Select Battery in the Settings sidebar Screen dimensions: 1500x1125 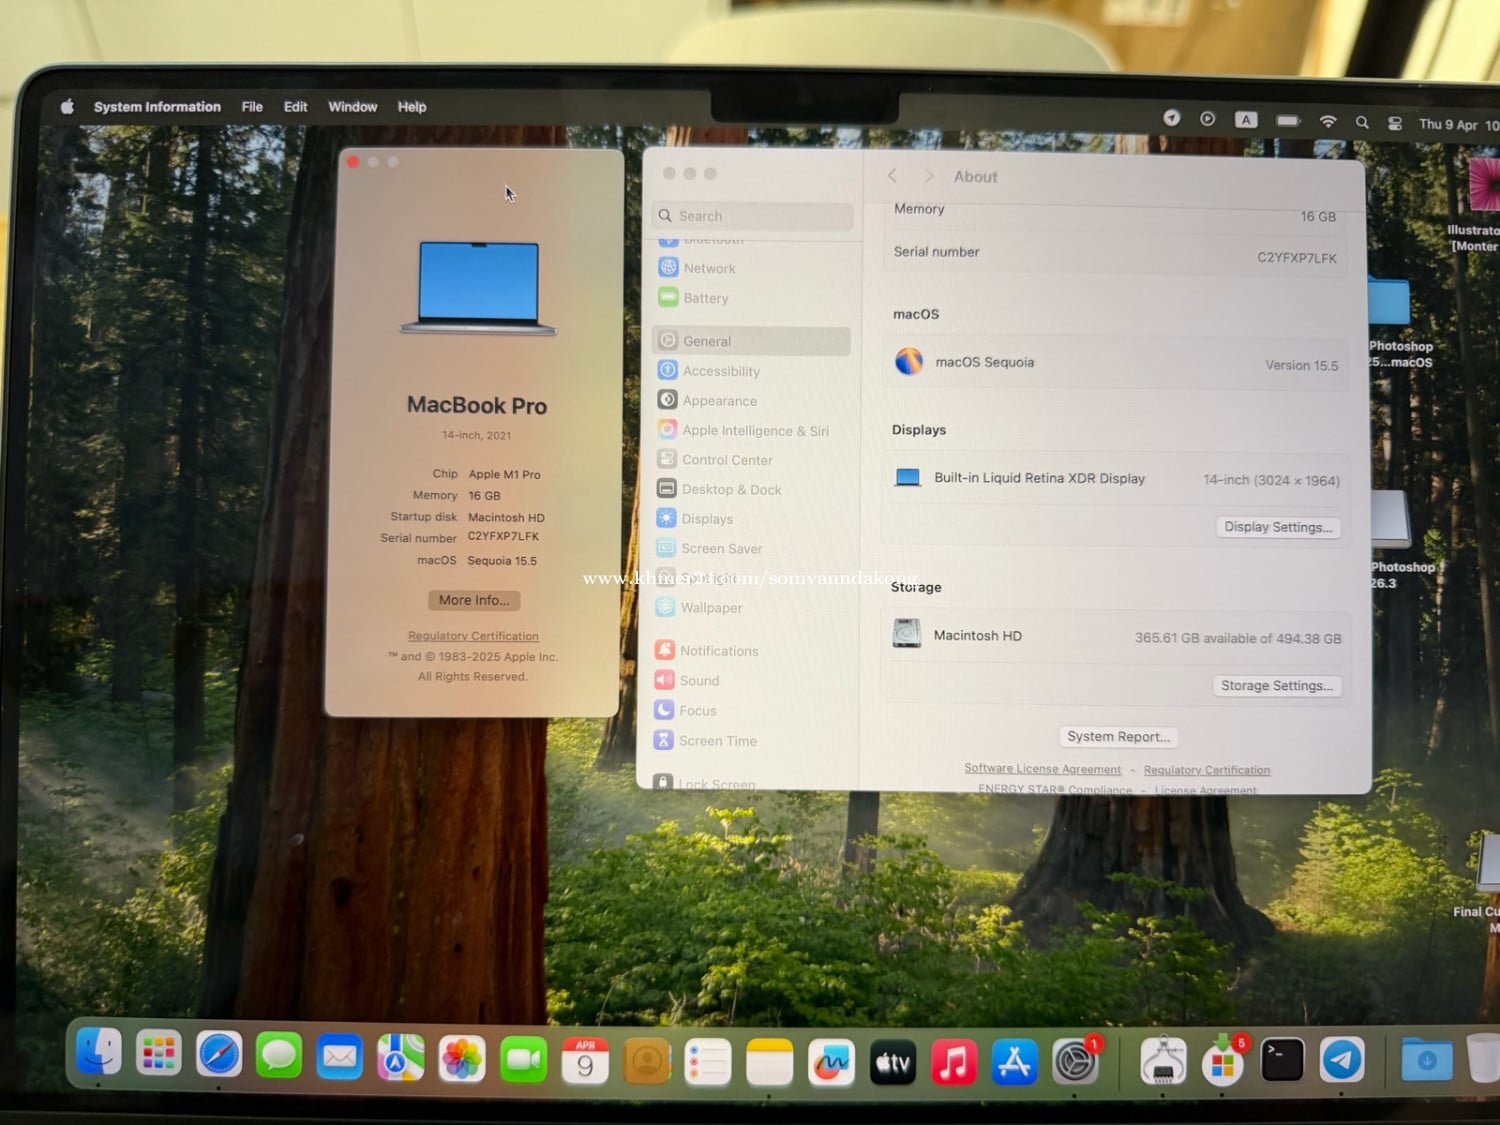[x=752, y=298]
